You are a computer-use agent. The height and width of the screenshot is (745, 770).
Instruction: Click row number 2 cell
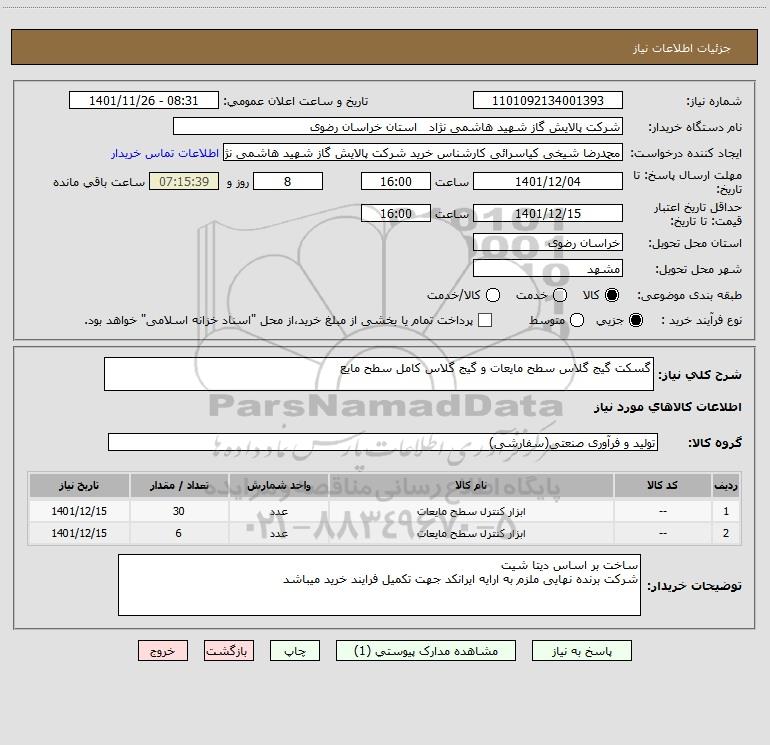click(x=726, y=533)
